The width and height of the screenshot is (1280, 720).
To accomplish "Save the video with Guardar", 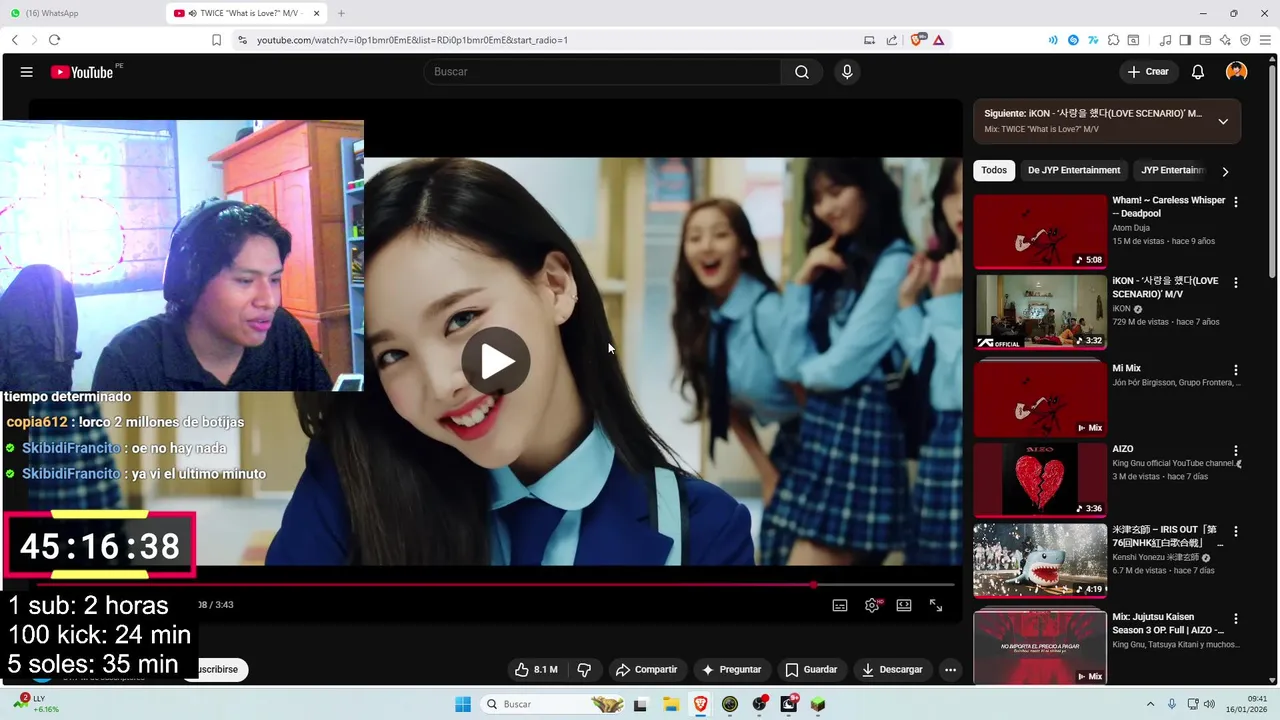I will (812, 670).
